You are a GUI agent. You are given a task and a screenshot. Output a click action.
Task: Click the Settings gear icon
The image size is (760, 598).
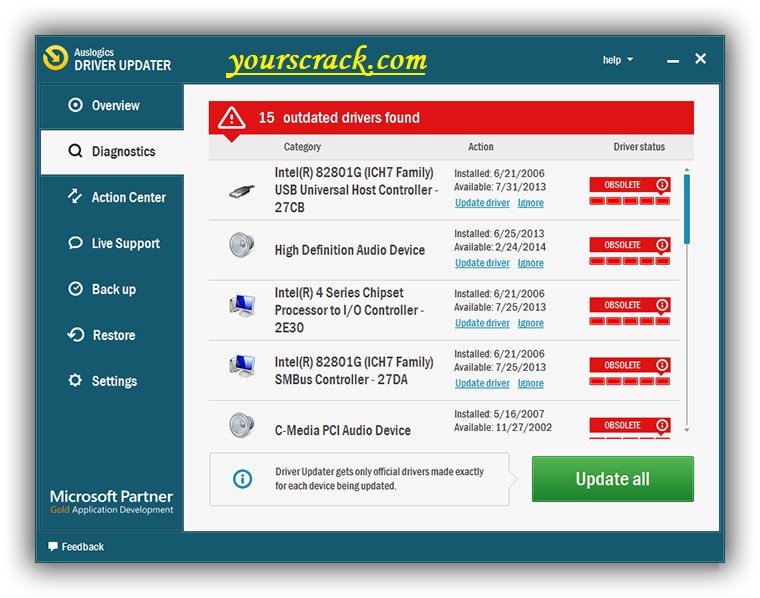tap(75, 380)
